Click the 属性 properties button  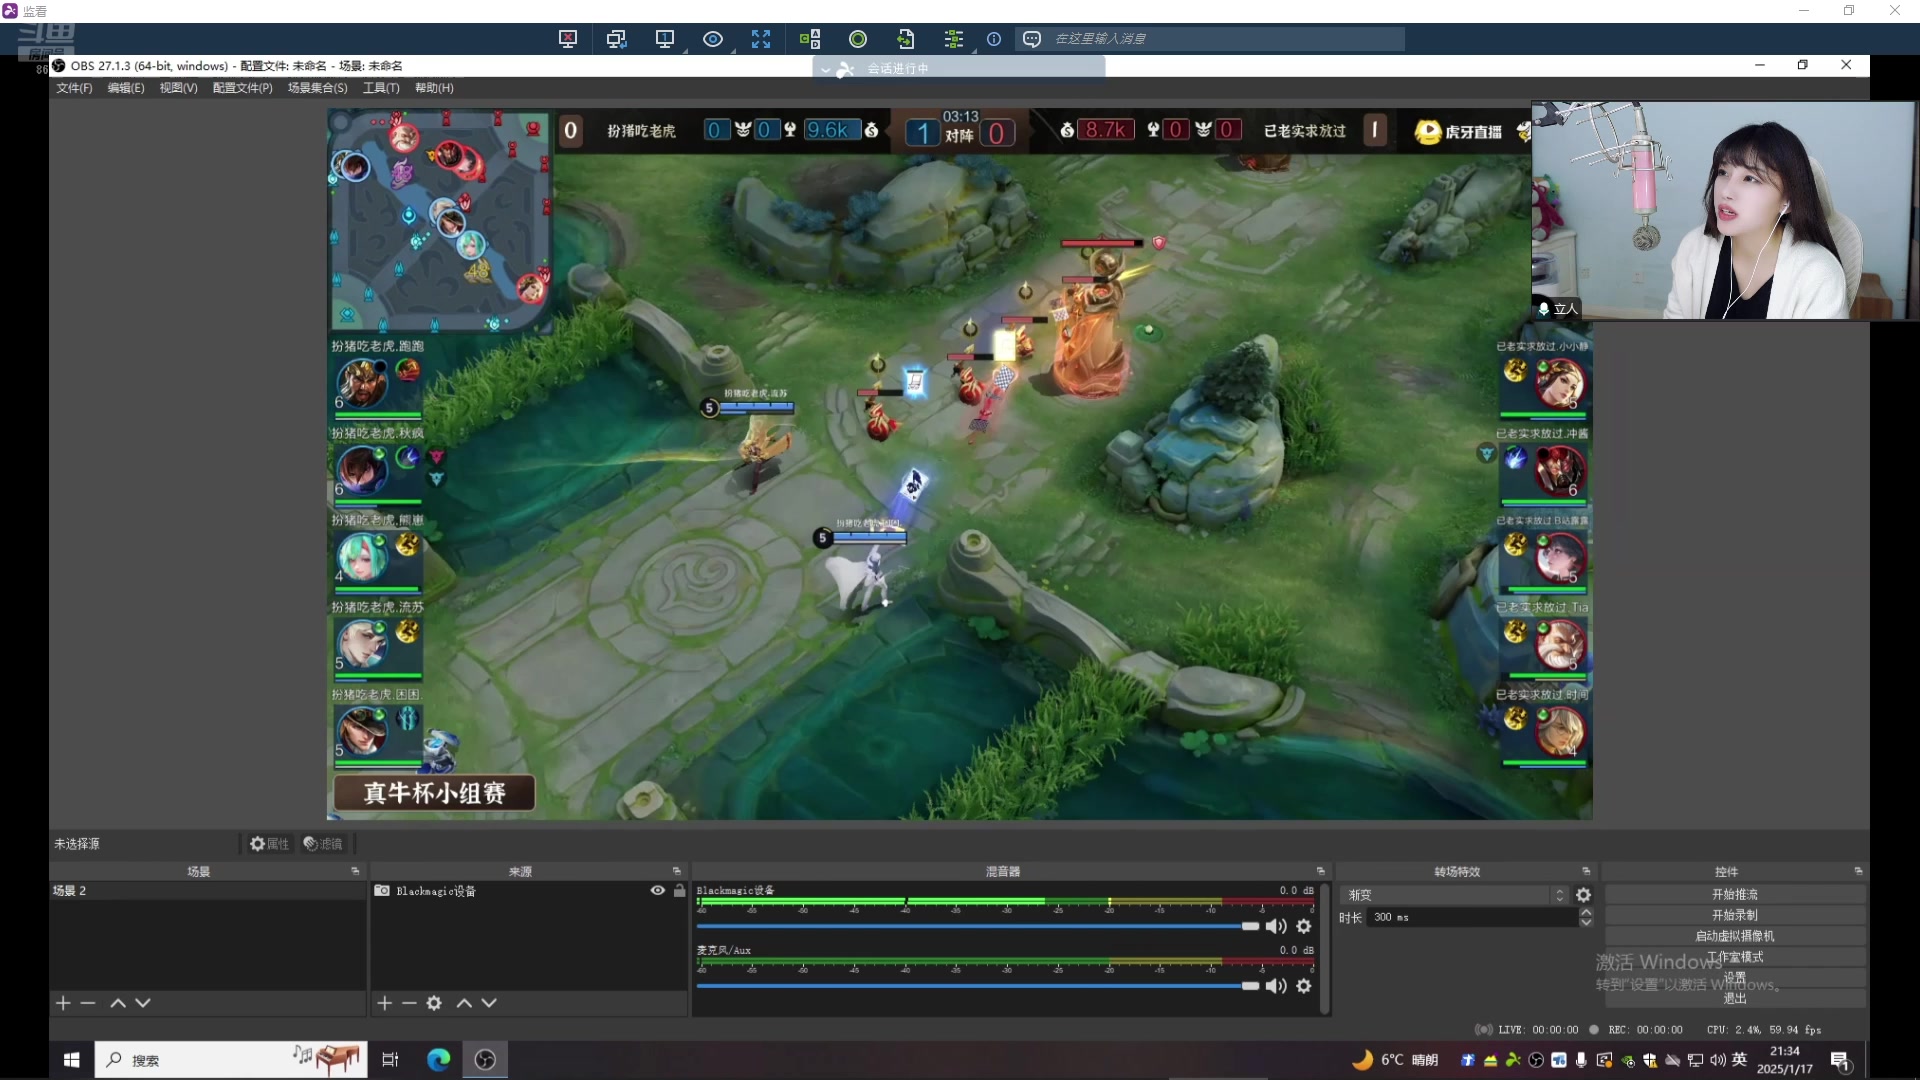pyautogui.click(x=270, y=844)
